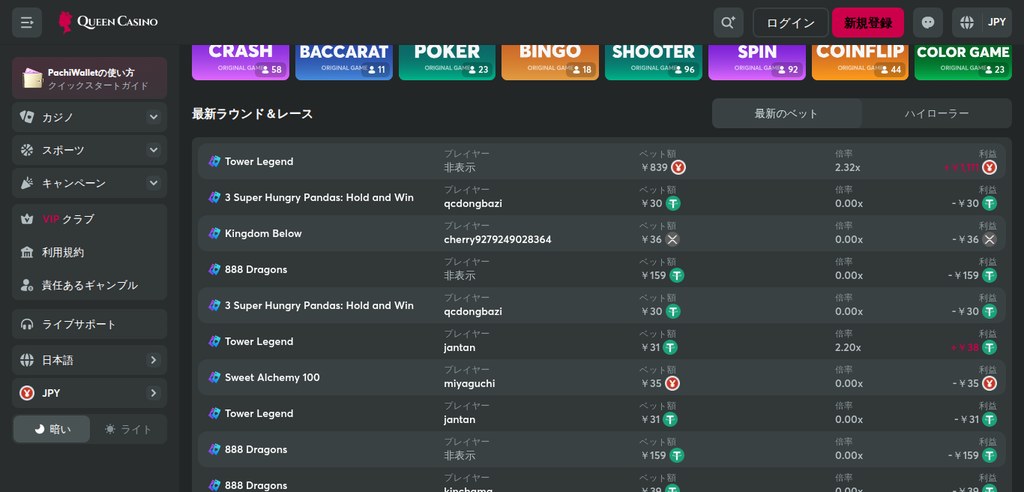Click the yen coin icon next to ¥839 bet
The height and width of the screenshot is (492, 1024).
(678, 167)
